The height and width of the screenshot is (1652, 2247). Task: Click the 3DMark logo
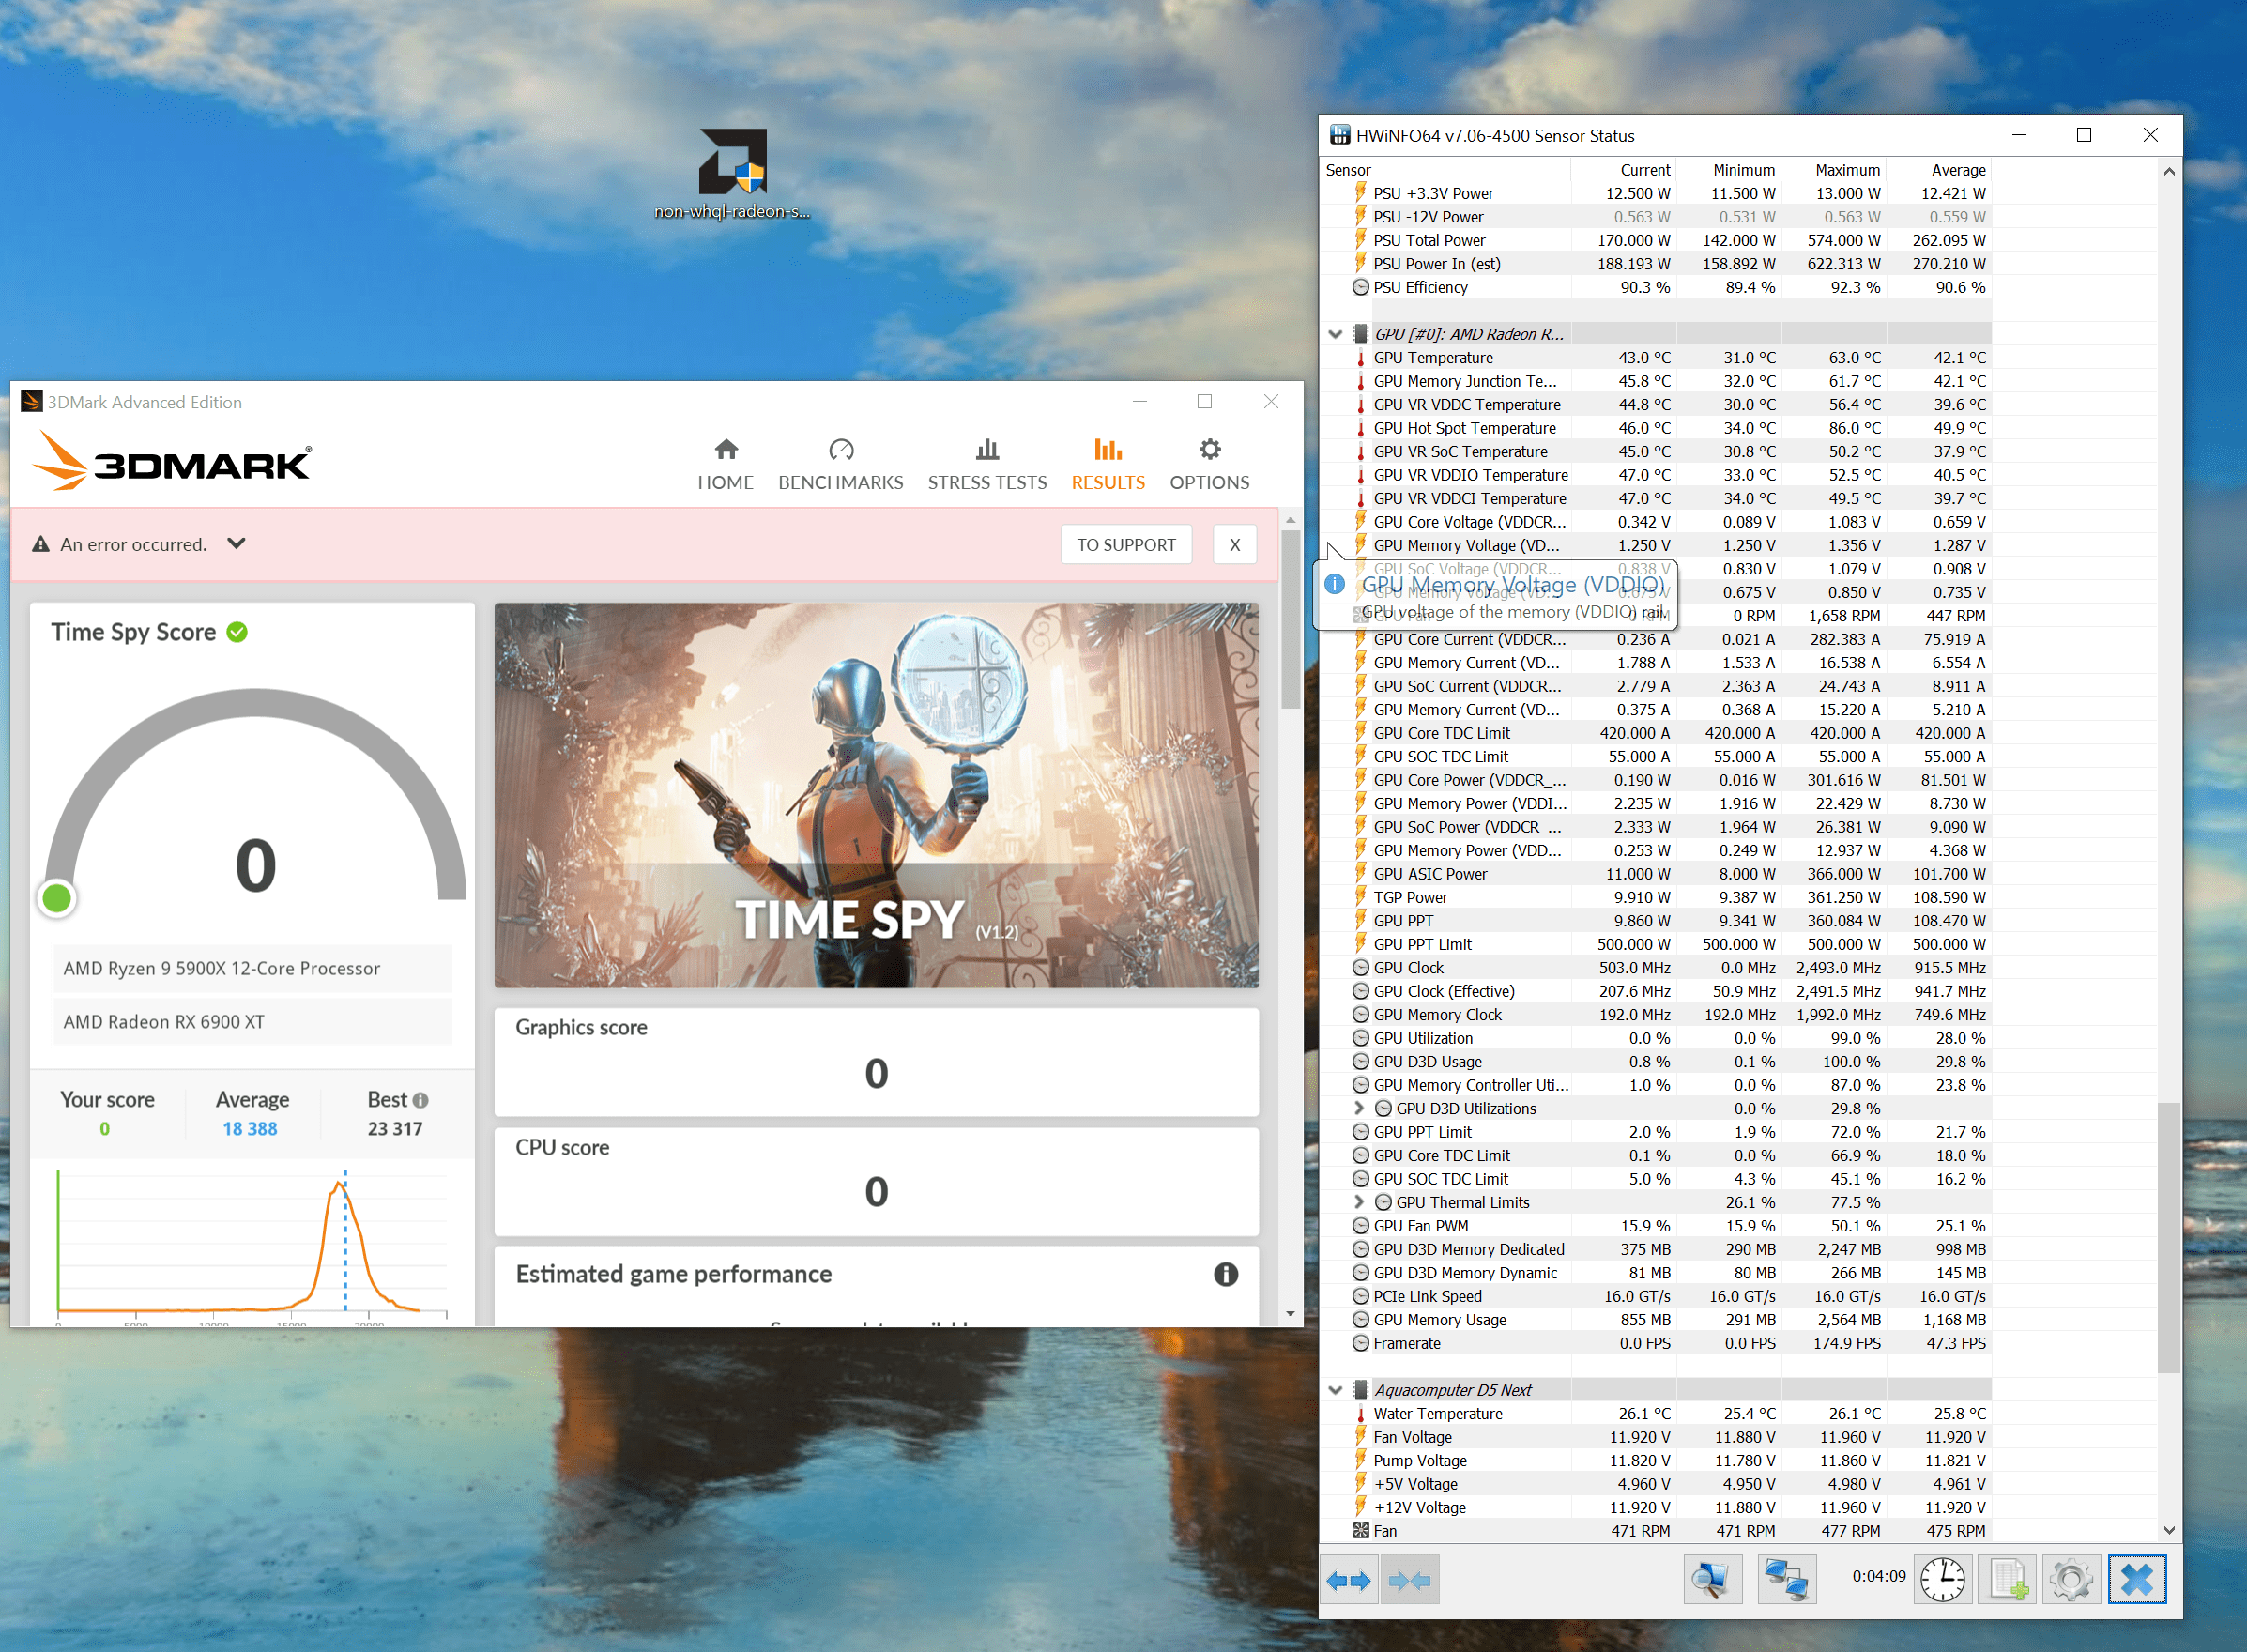tap(172, 462)
